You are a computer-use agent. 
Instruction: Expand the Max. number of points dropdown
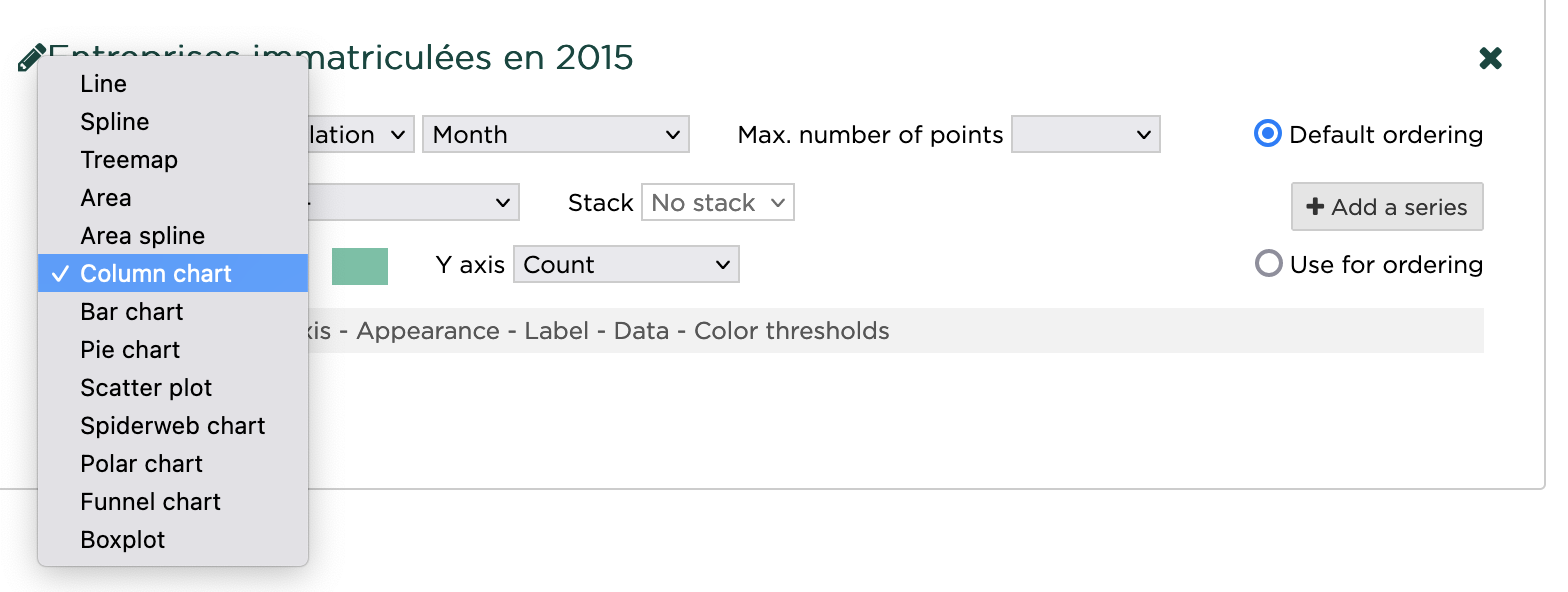(x=1085, y=135)
